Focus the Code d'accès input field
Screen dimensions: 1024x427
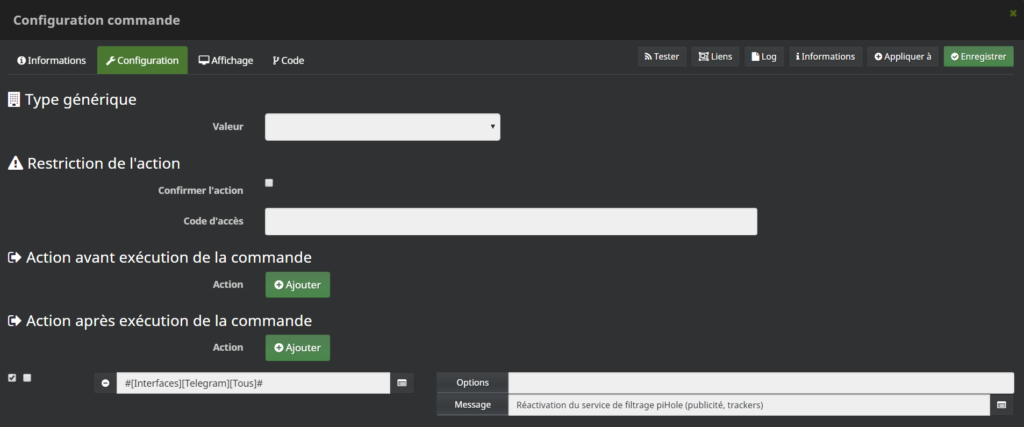click(511, 221)
